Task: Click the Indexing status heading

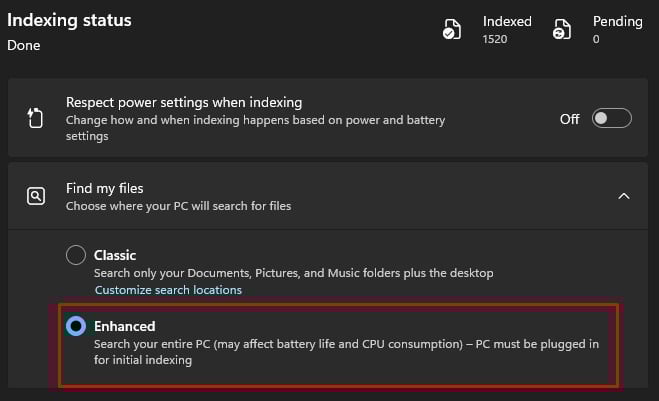Action: (69, 20)
